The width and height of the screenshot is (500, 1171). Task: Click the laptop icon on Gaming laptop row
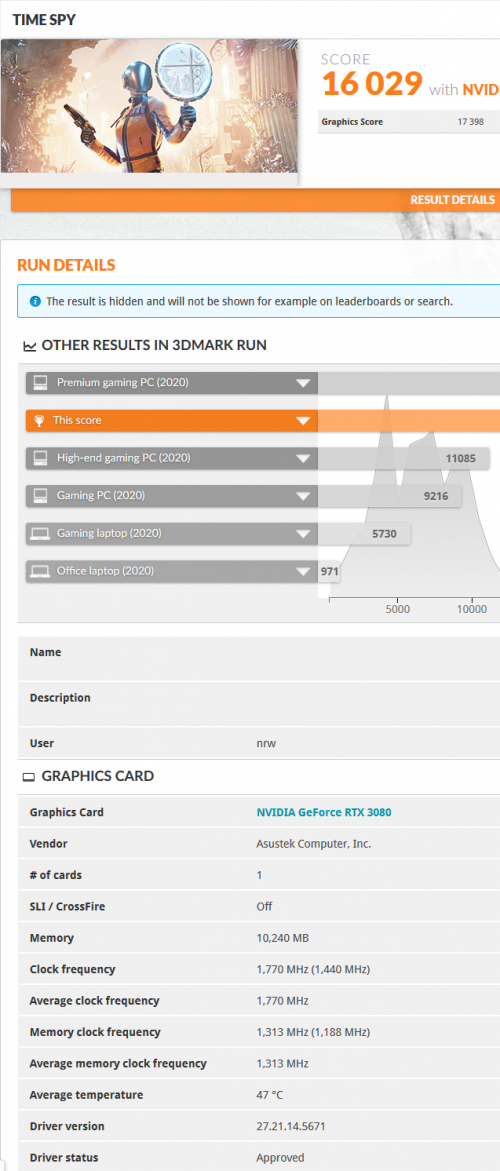(40, 533)
